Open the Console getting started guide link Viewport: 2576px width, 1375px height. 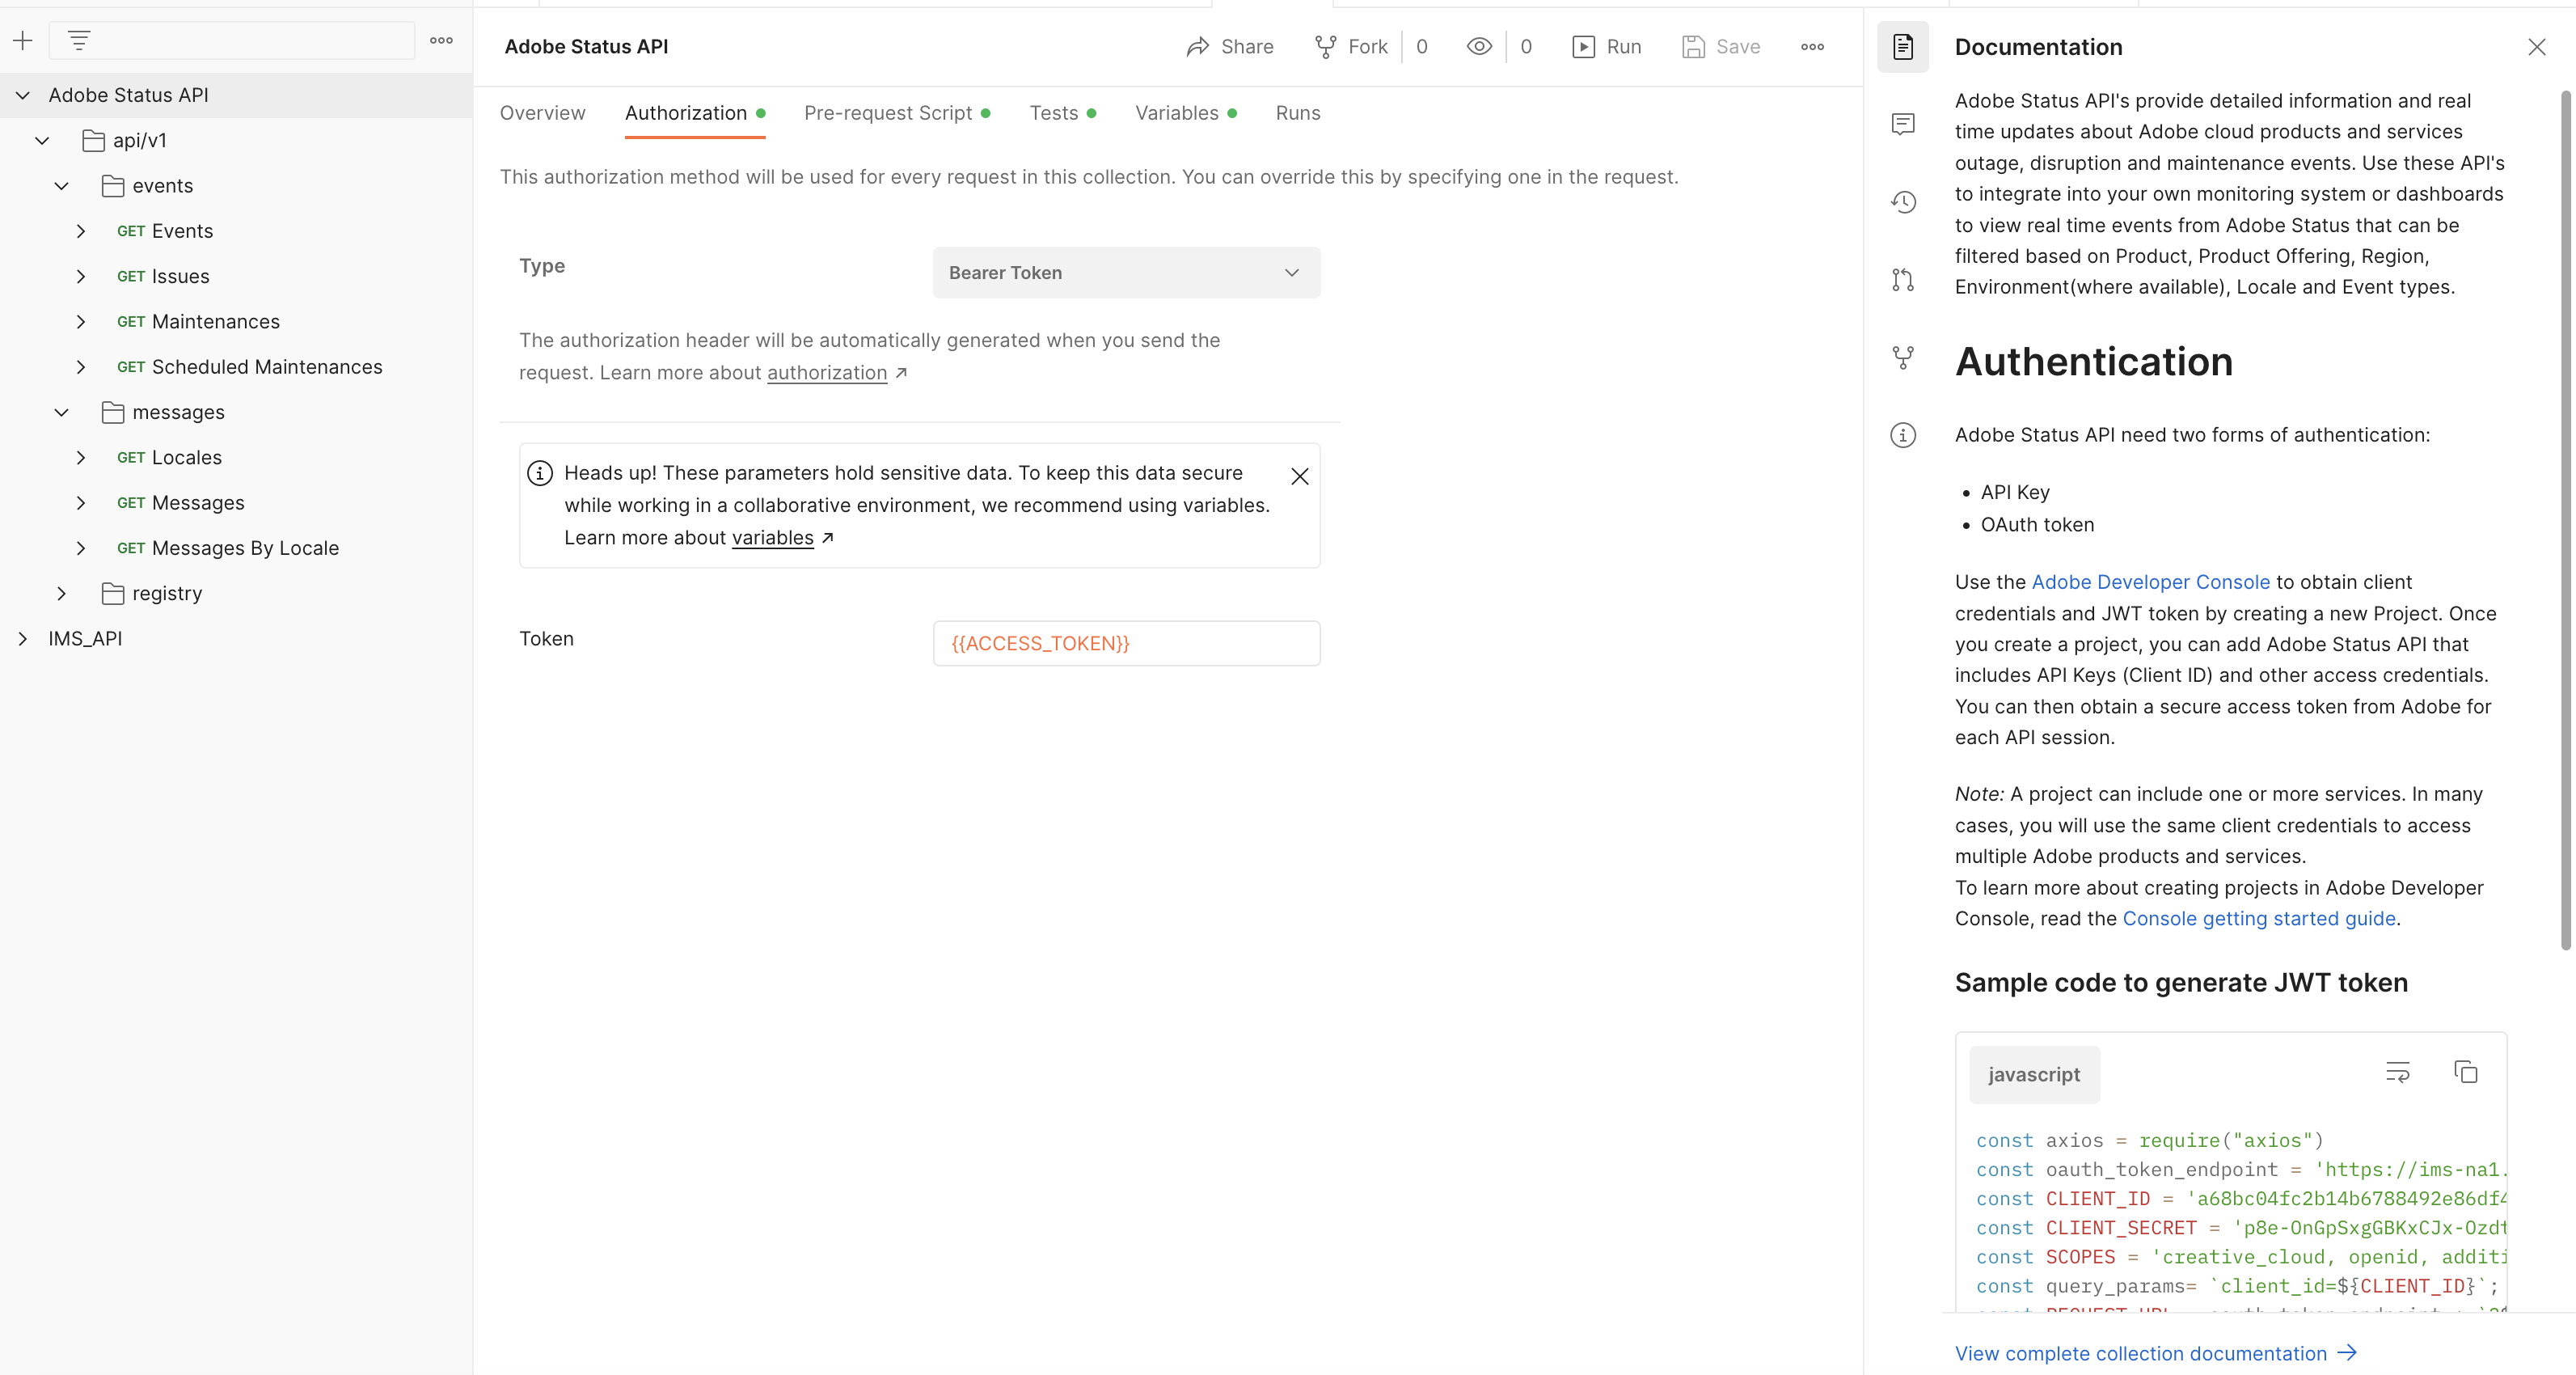pyautogui.click(x=2258, y=918)
